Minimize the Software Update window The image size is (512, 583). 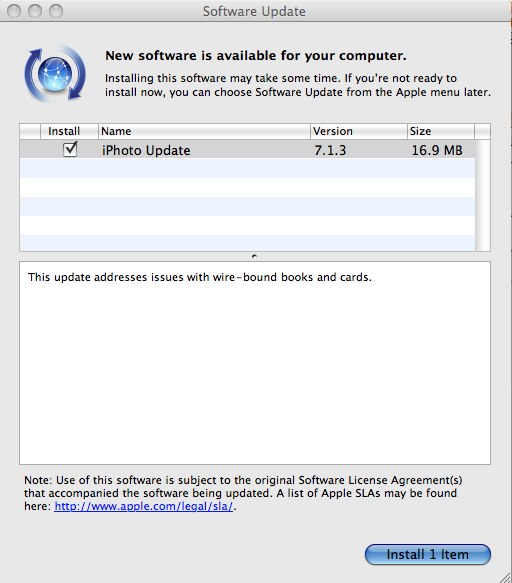35,11
